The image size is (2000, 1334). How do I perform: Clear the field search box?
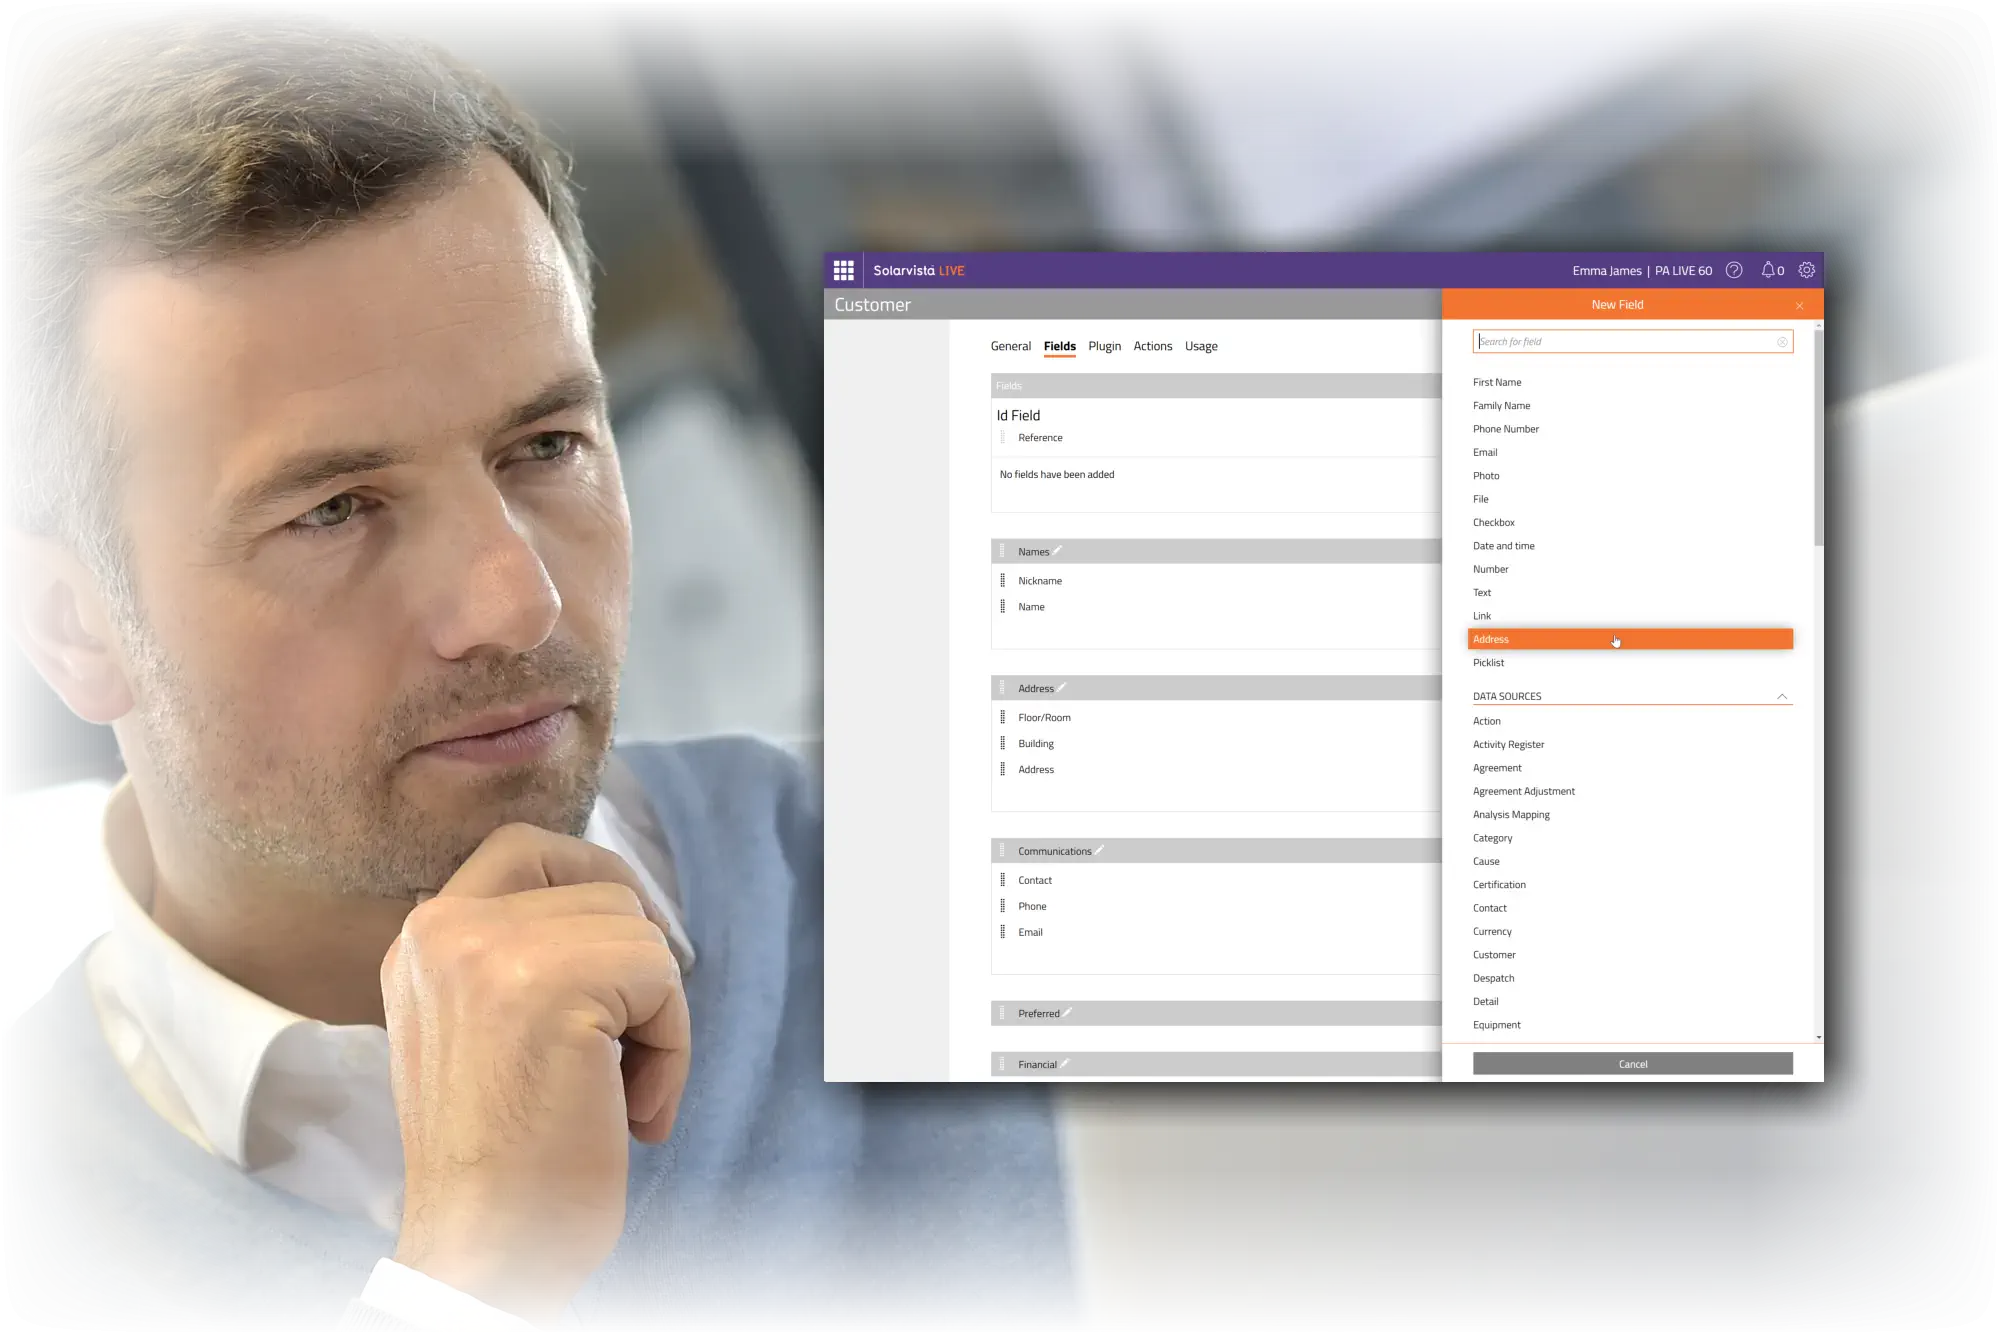pos(1782,342)
